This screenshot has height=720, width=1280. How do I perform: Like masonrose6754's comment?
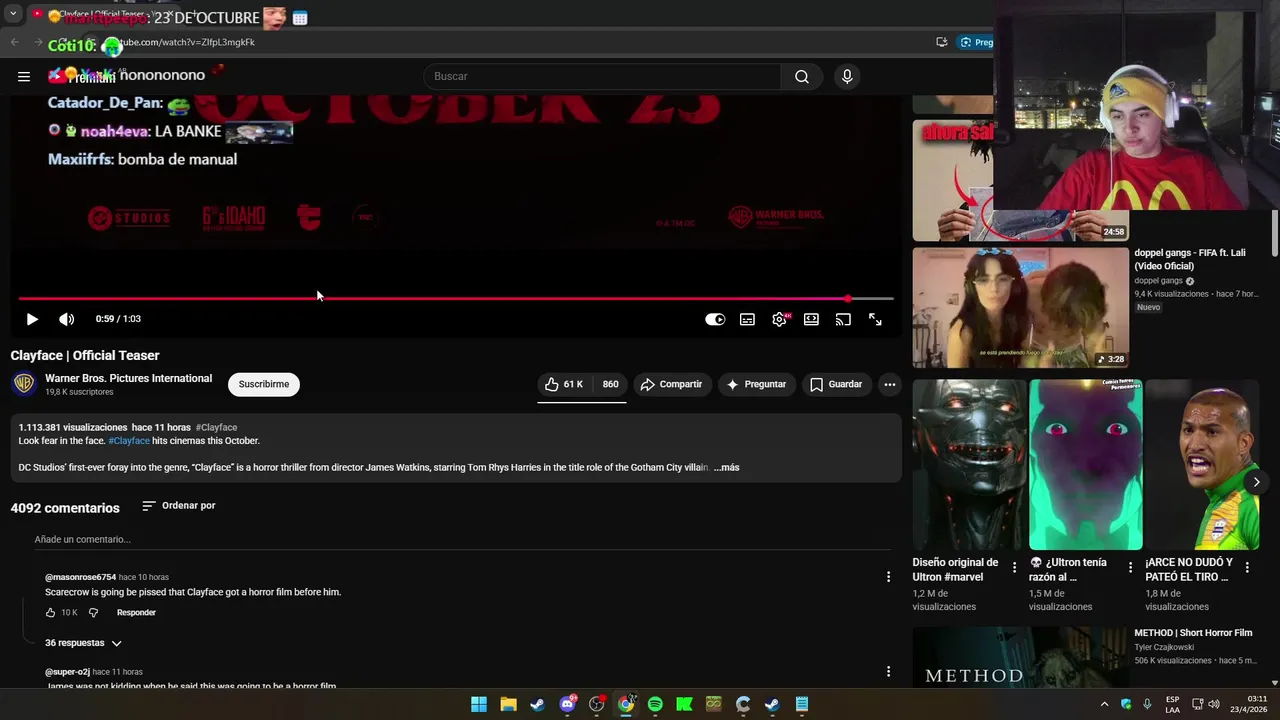click(x=50, y=613)
